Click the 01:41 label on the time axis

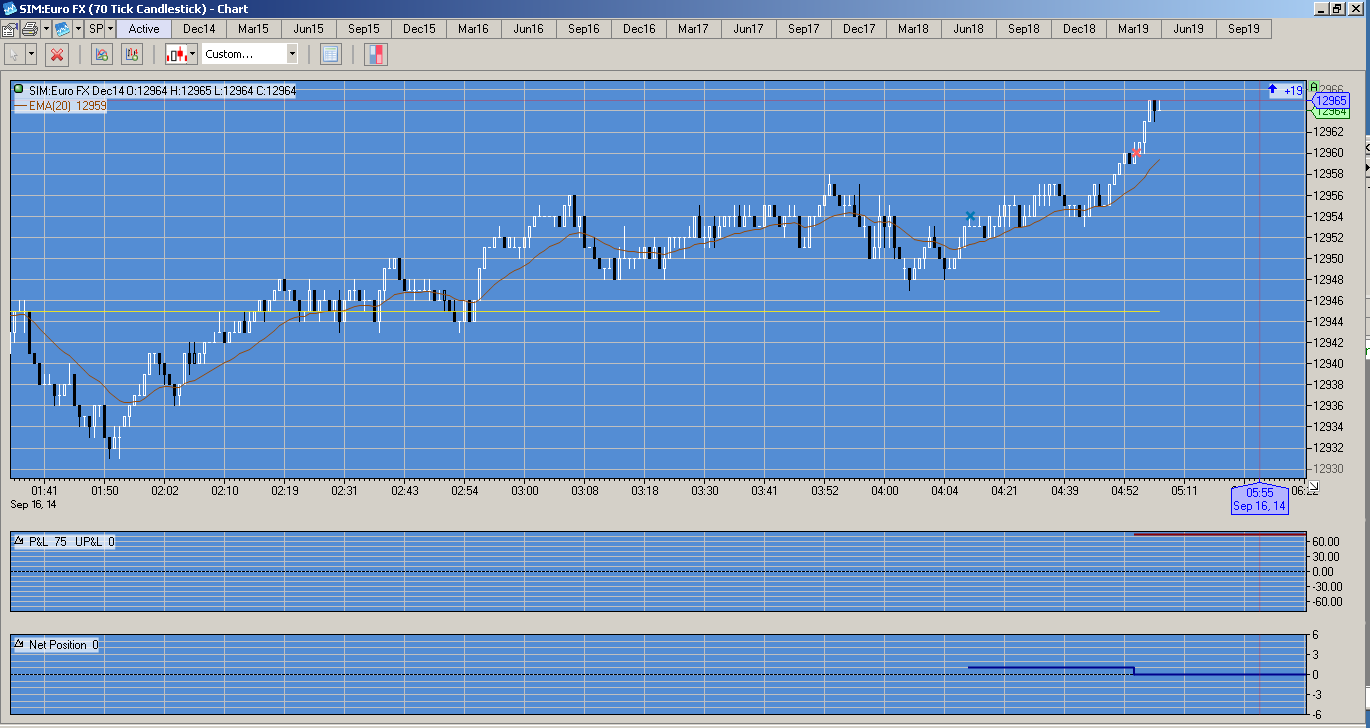pos(44,491)
